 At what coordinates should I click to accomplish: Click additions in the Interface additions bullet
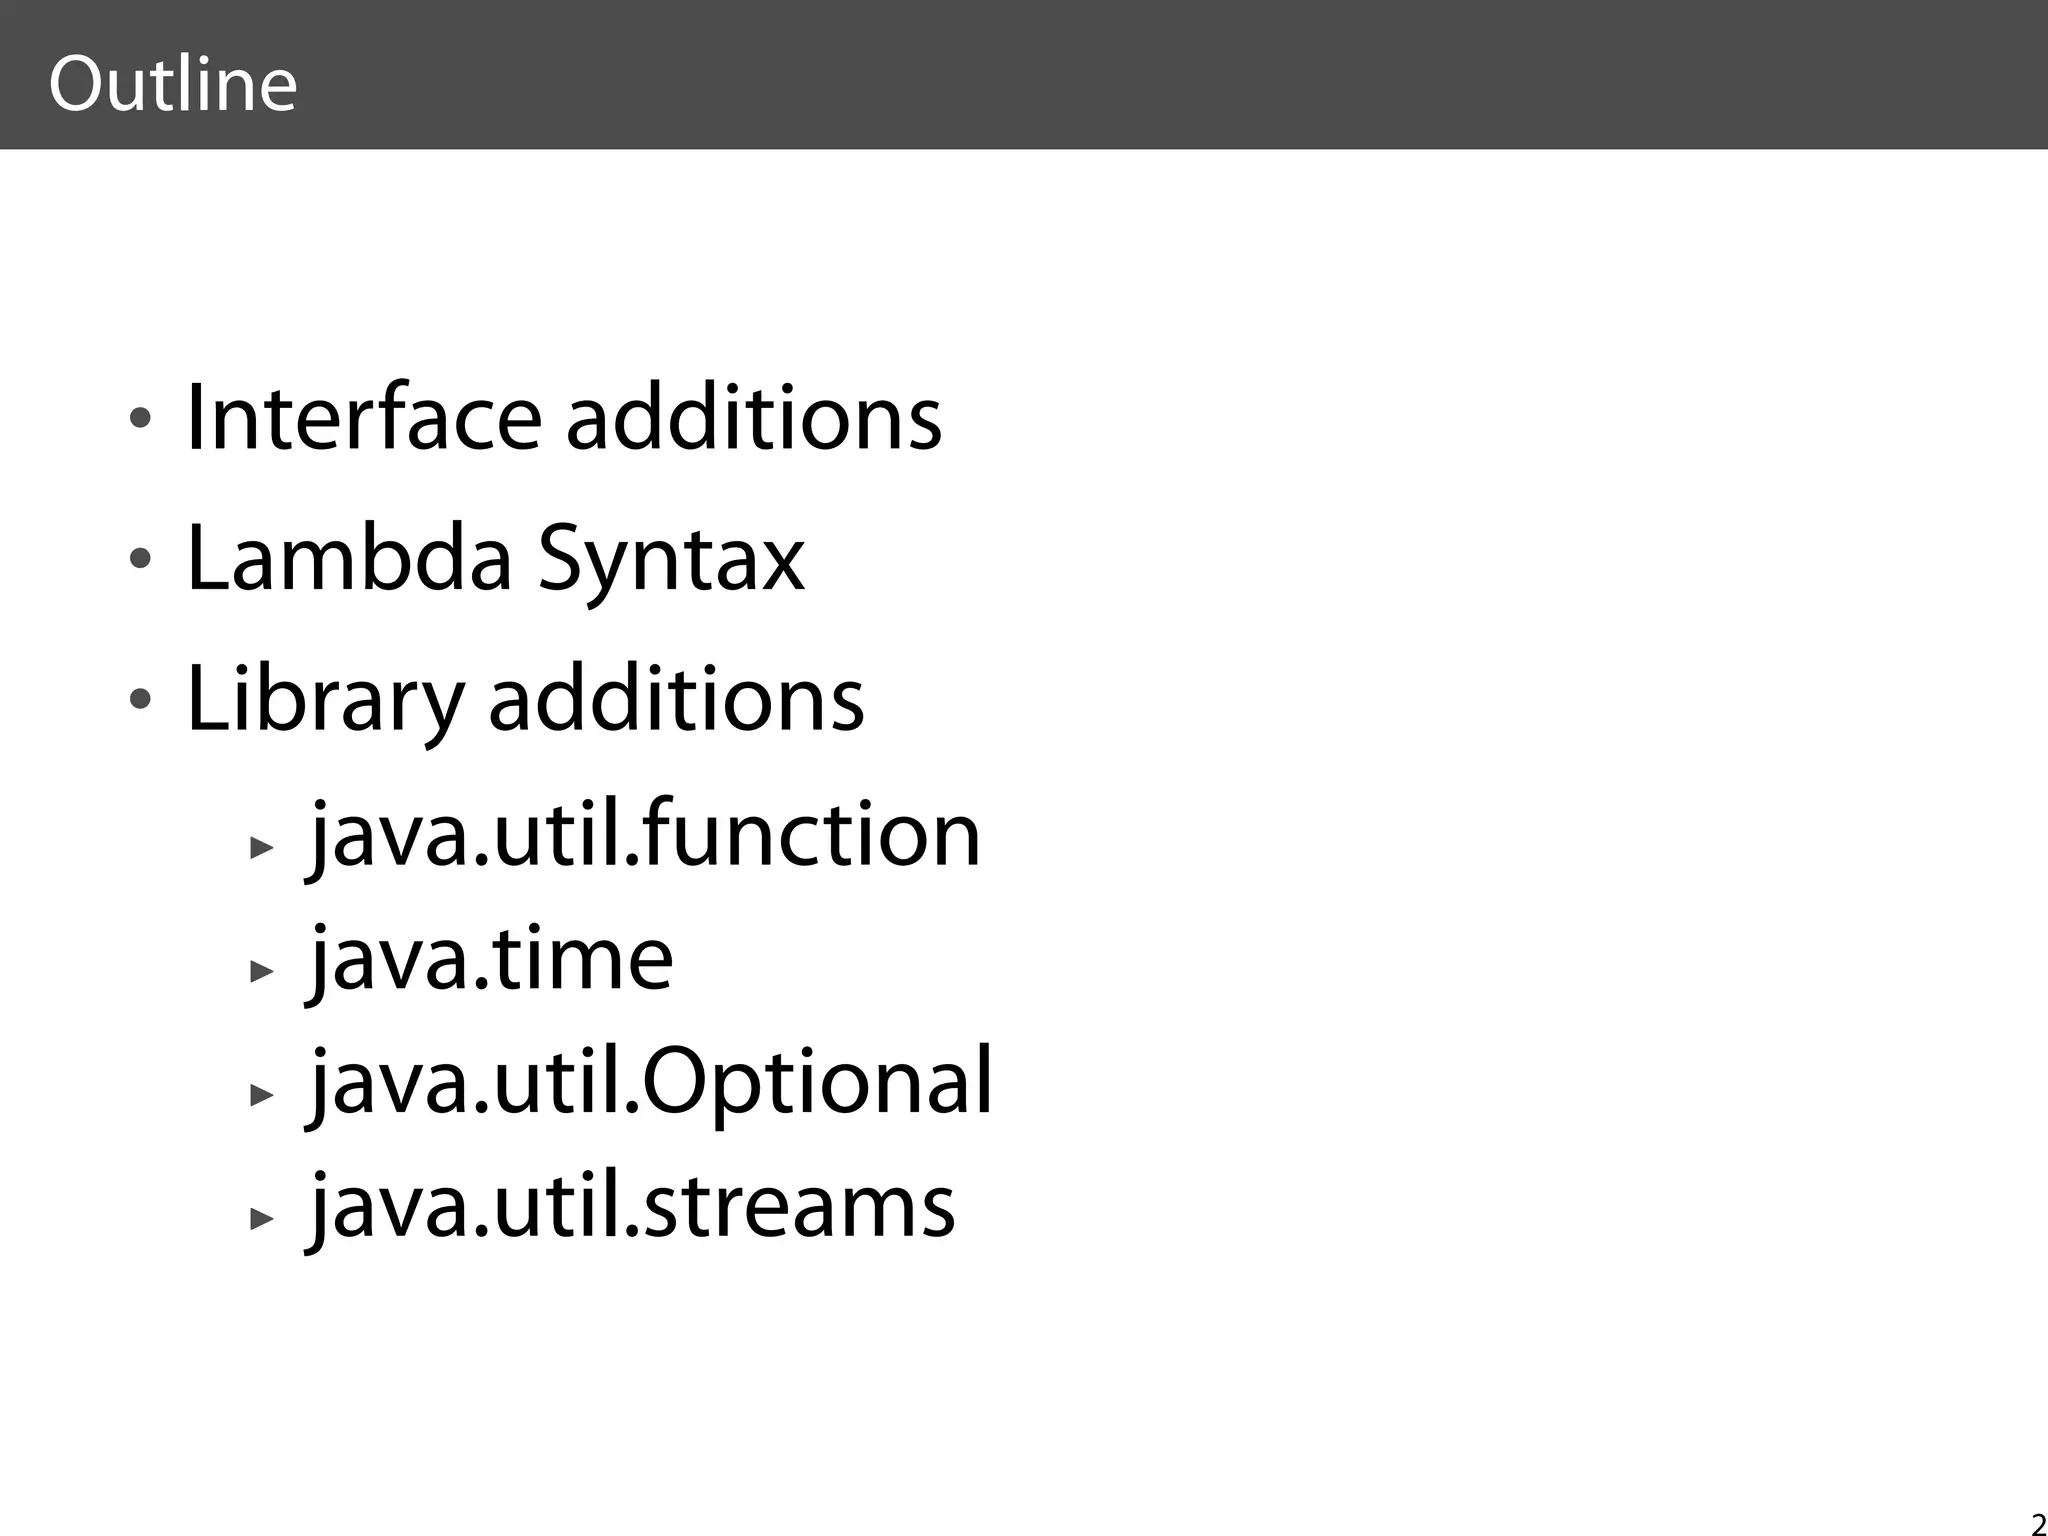pyautogui.click(x=753, y=417)
